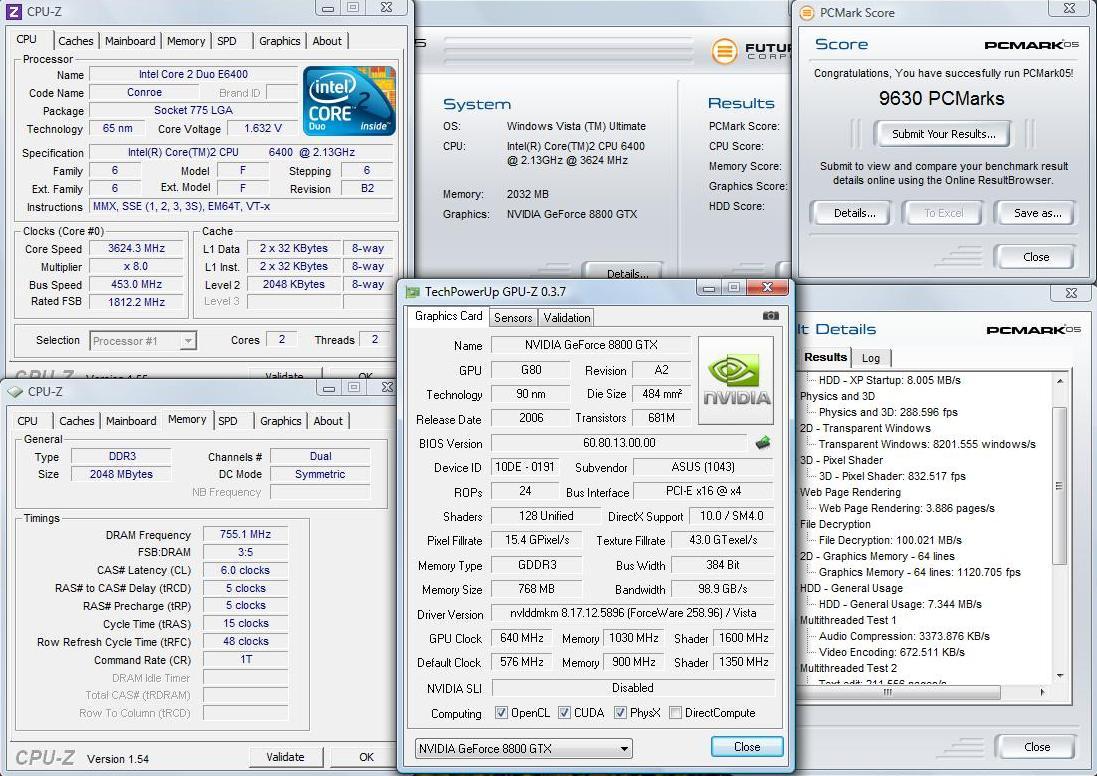The width and height of the screenshot is (1097, 776).
Task: Select 'Video Encoding: 672.511 KB/s' result row
Action: [891, 652]
